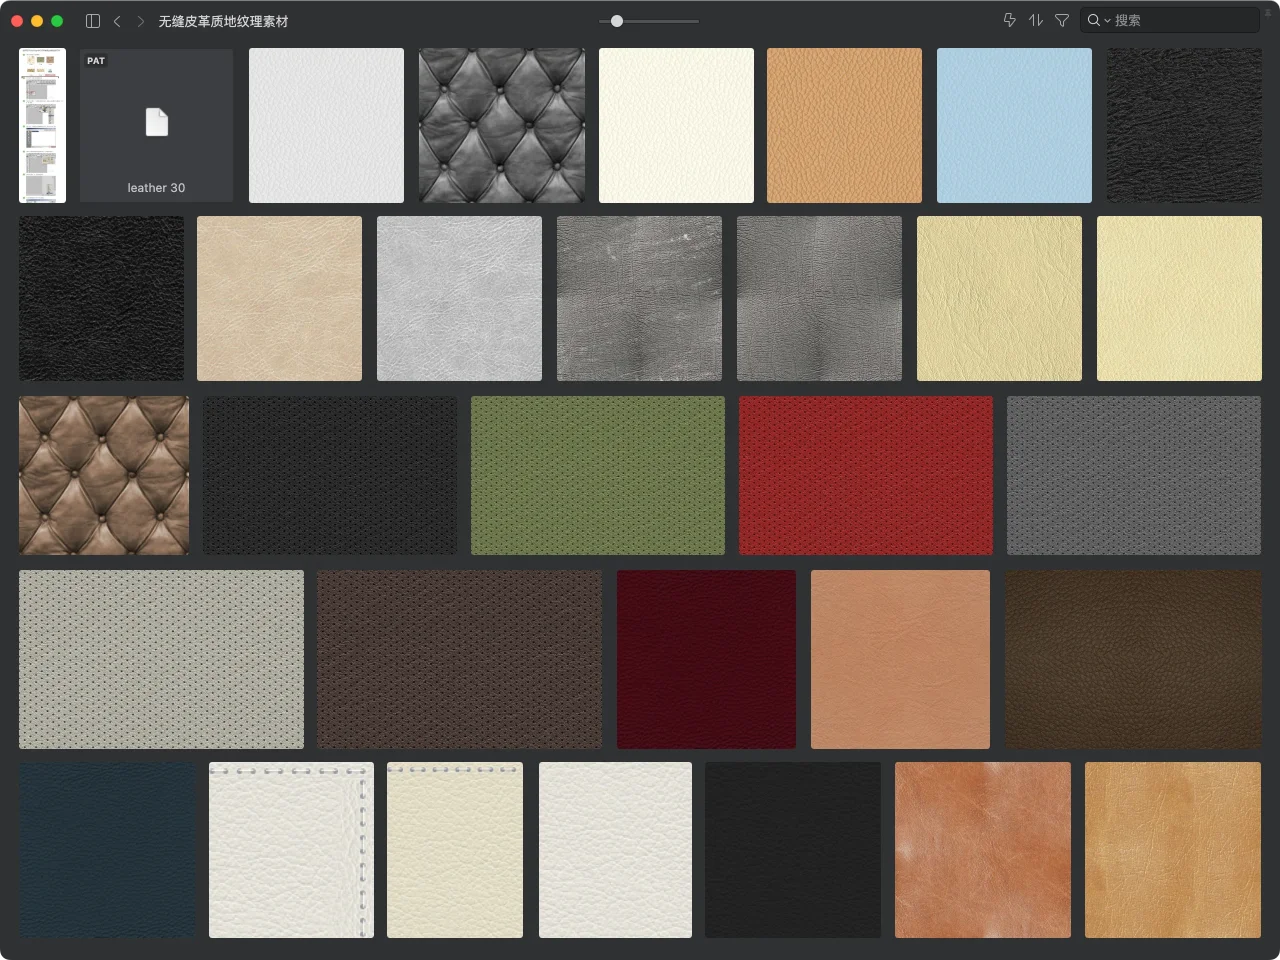1280x960 pixels.
Task: Click the PAT format badge
Action: (96, 61)
